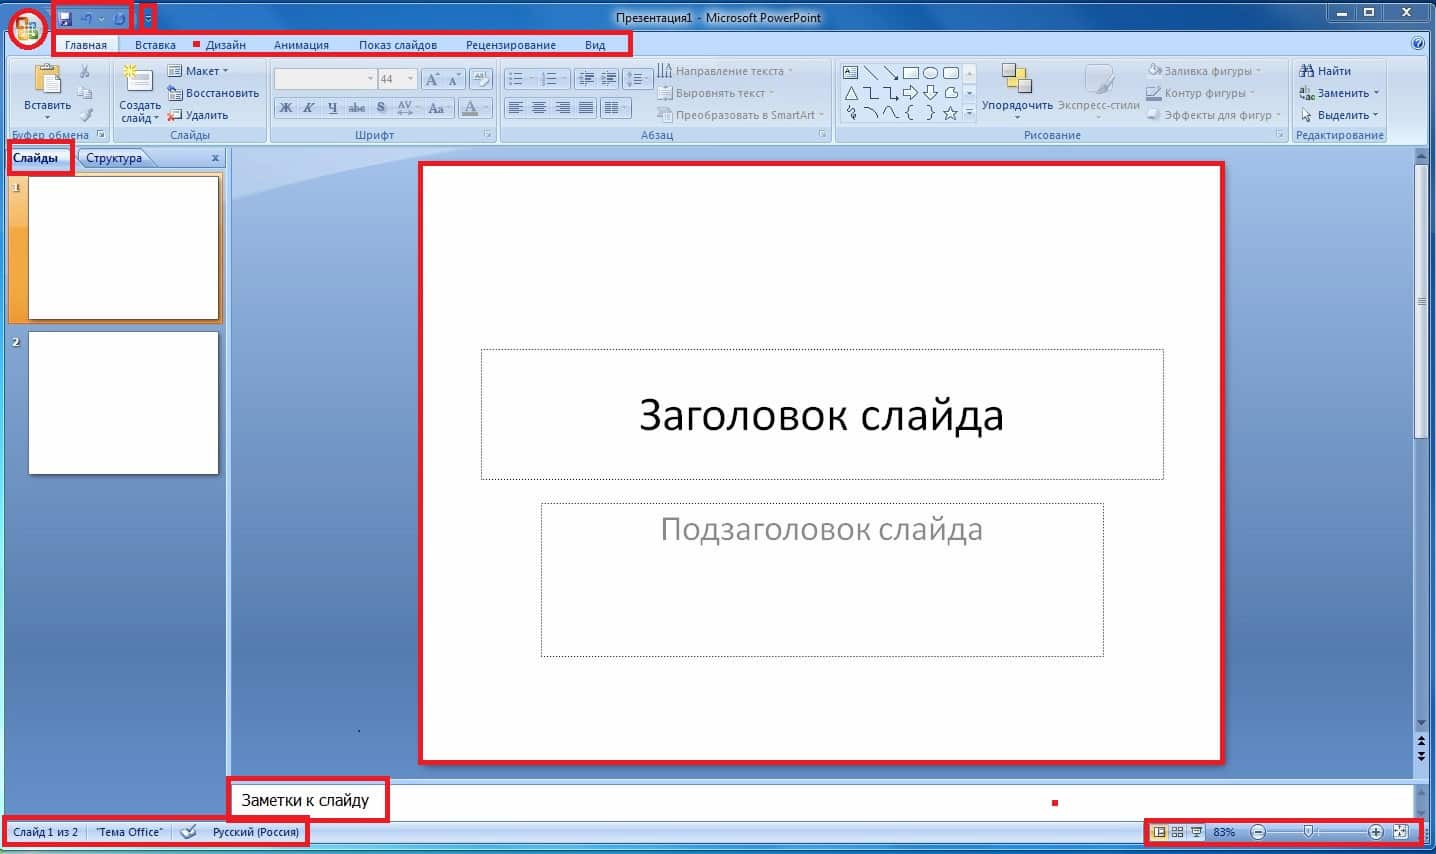Open Customize Quick Access Toolbar arrow
This screenshot has height=854, width=1436.
tap(148, 19)
